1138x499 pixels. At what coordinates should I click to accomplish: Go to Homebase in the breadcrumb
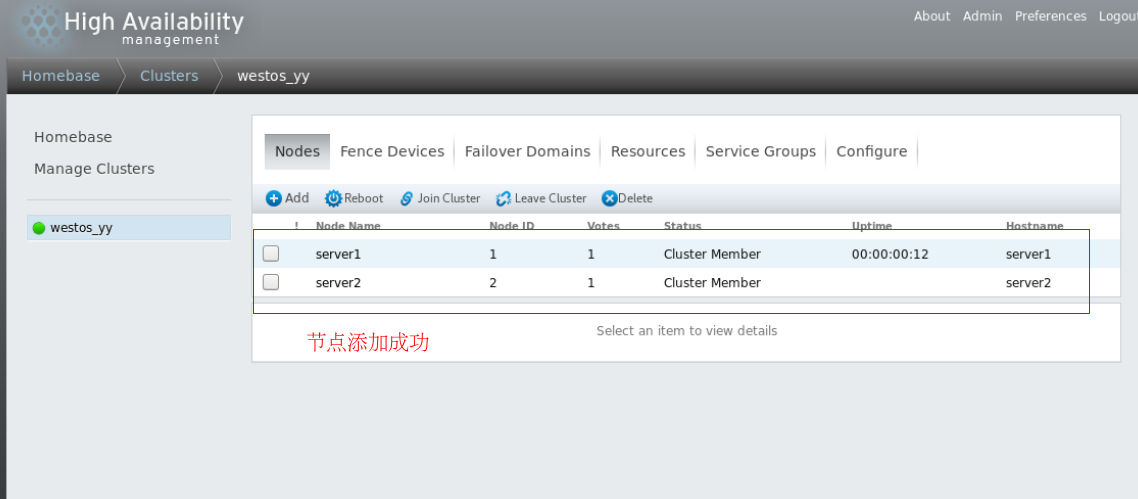tap(61, 75)
